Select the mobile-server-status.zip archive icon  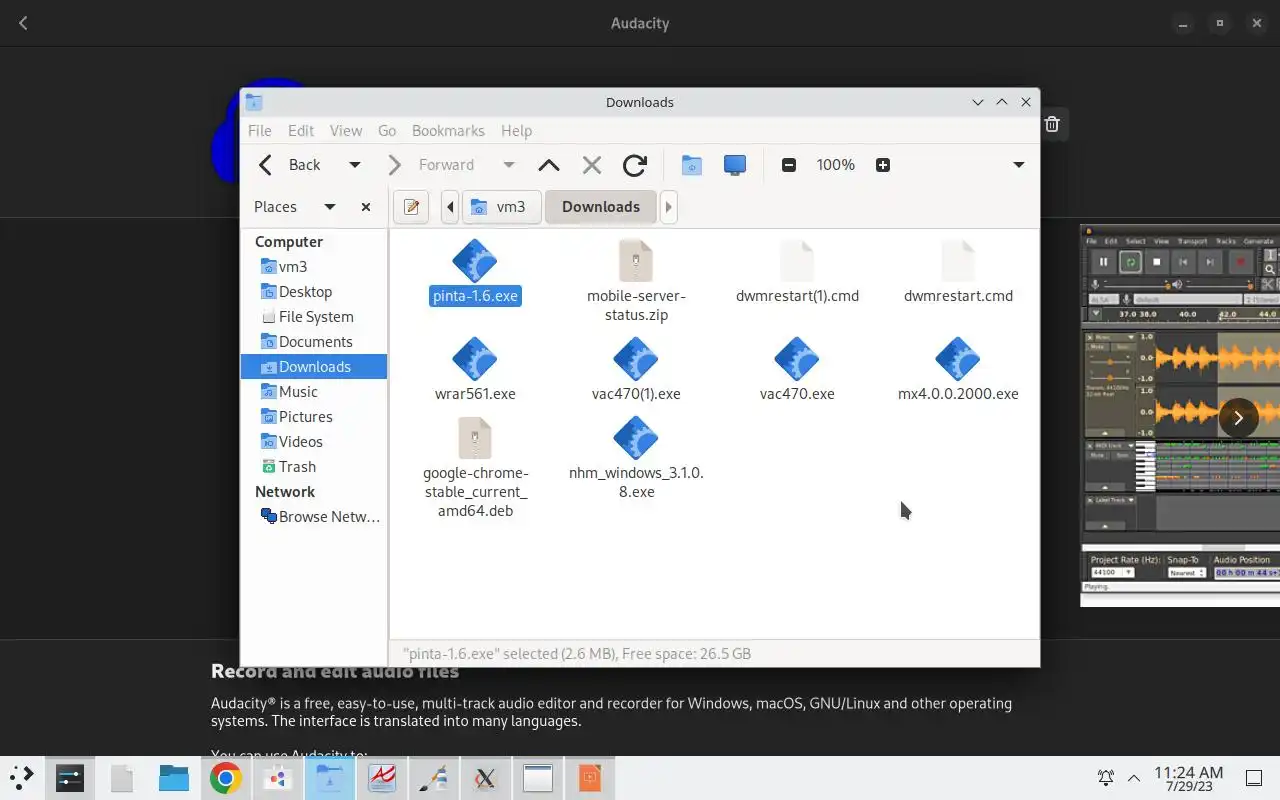[636, 261]
